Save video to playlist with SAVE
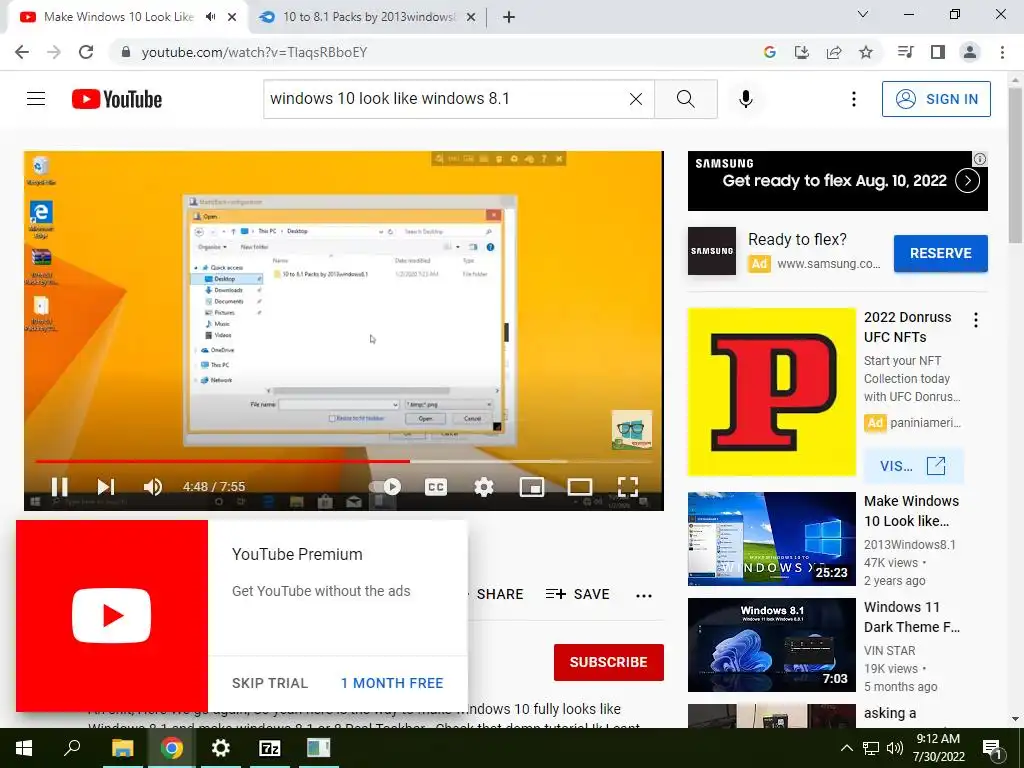The width and height of the screenshot is (1024, 768). (x=578, y=594)
